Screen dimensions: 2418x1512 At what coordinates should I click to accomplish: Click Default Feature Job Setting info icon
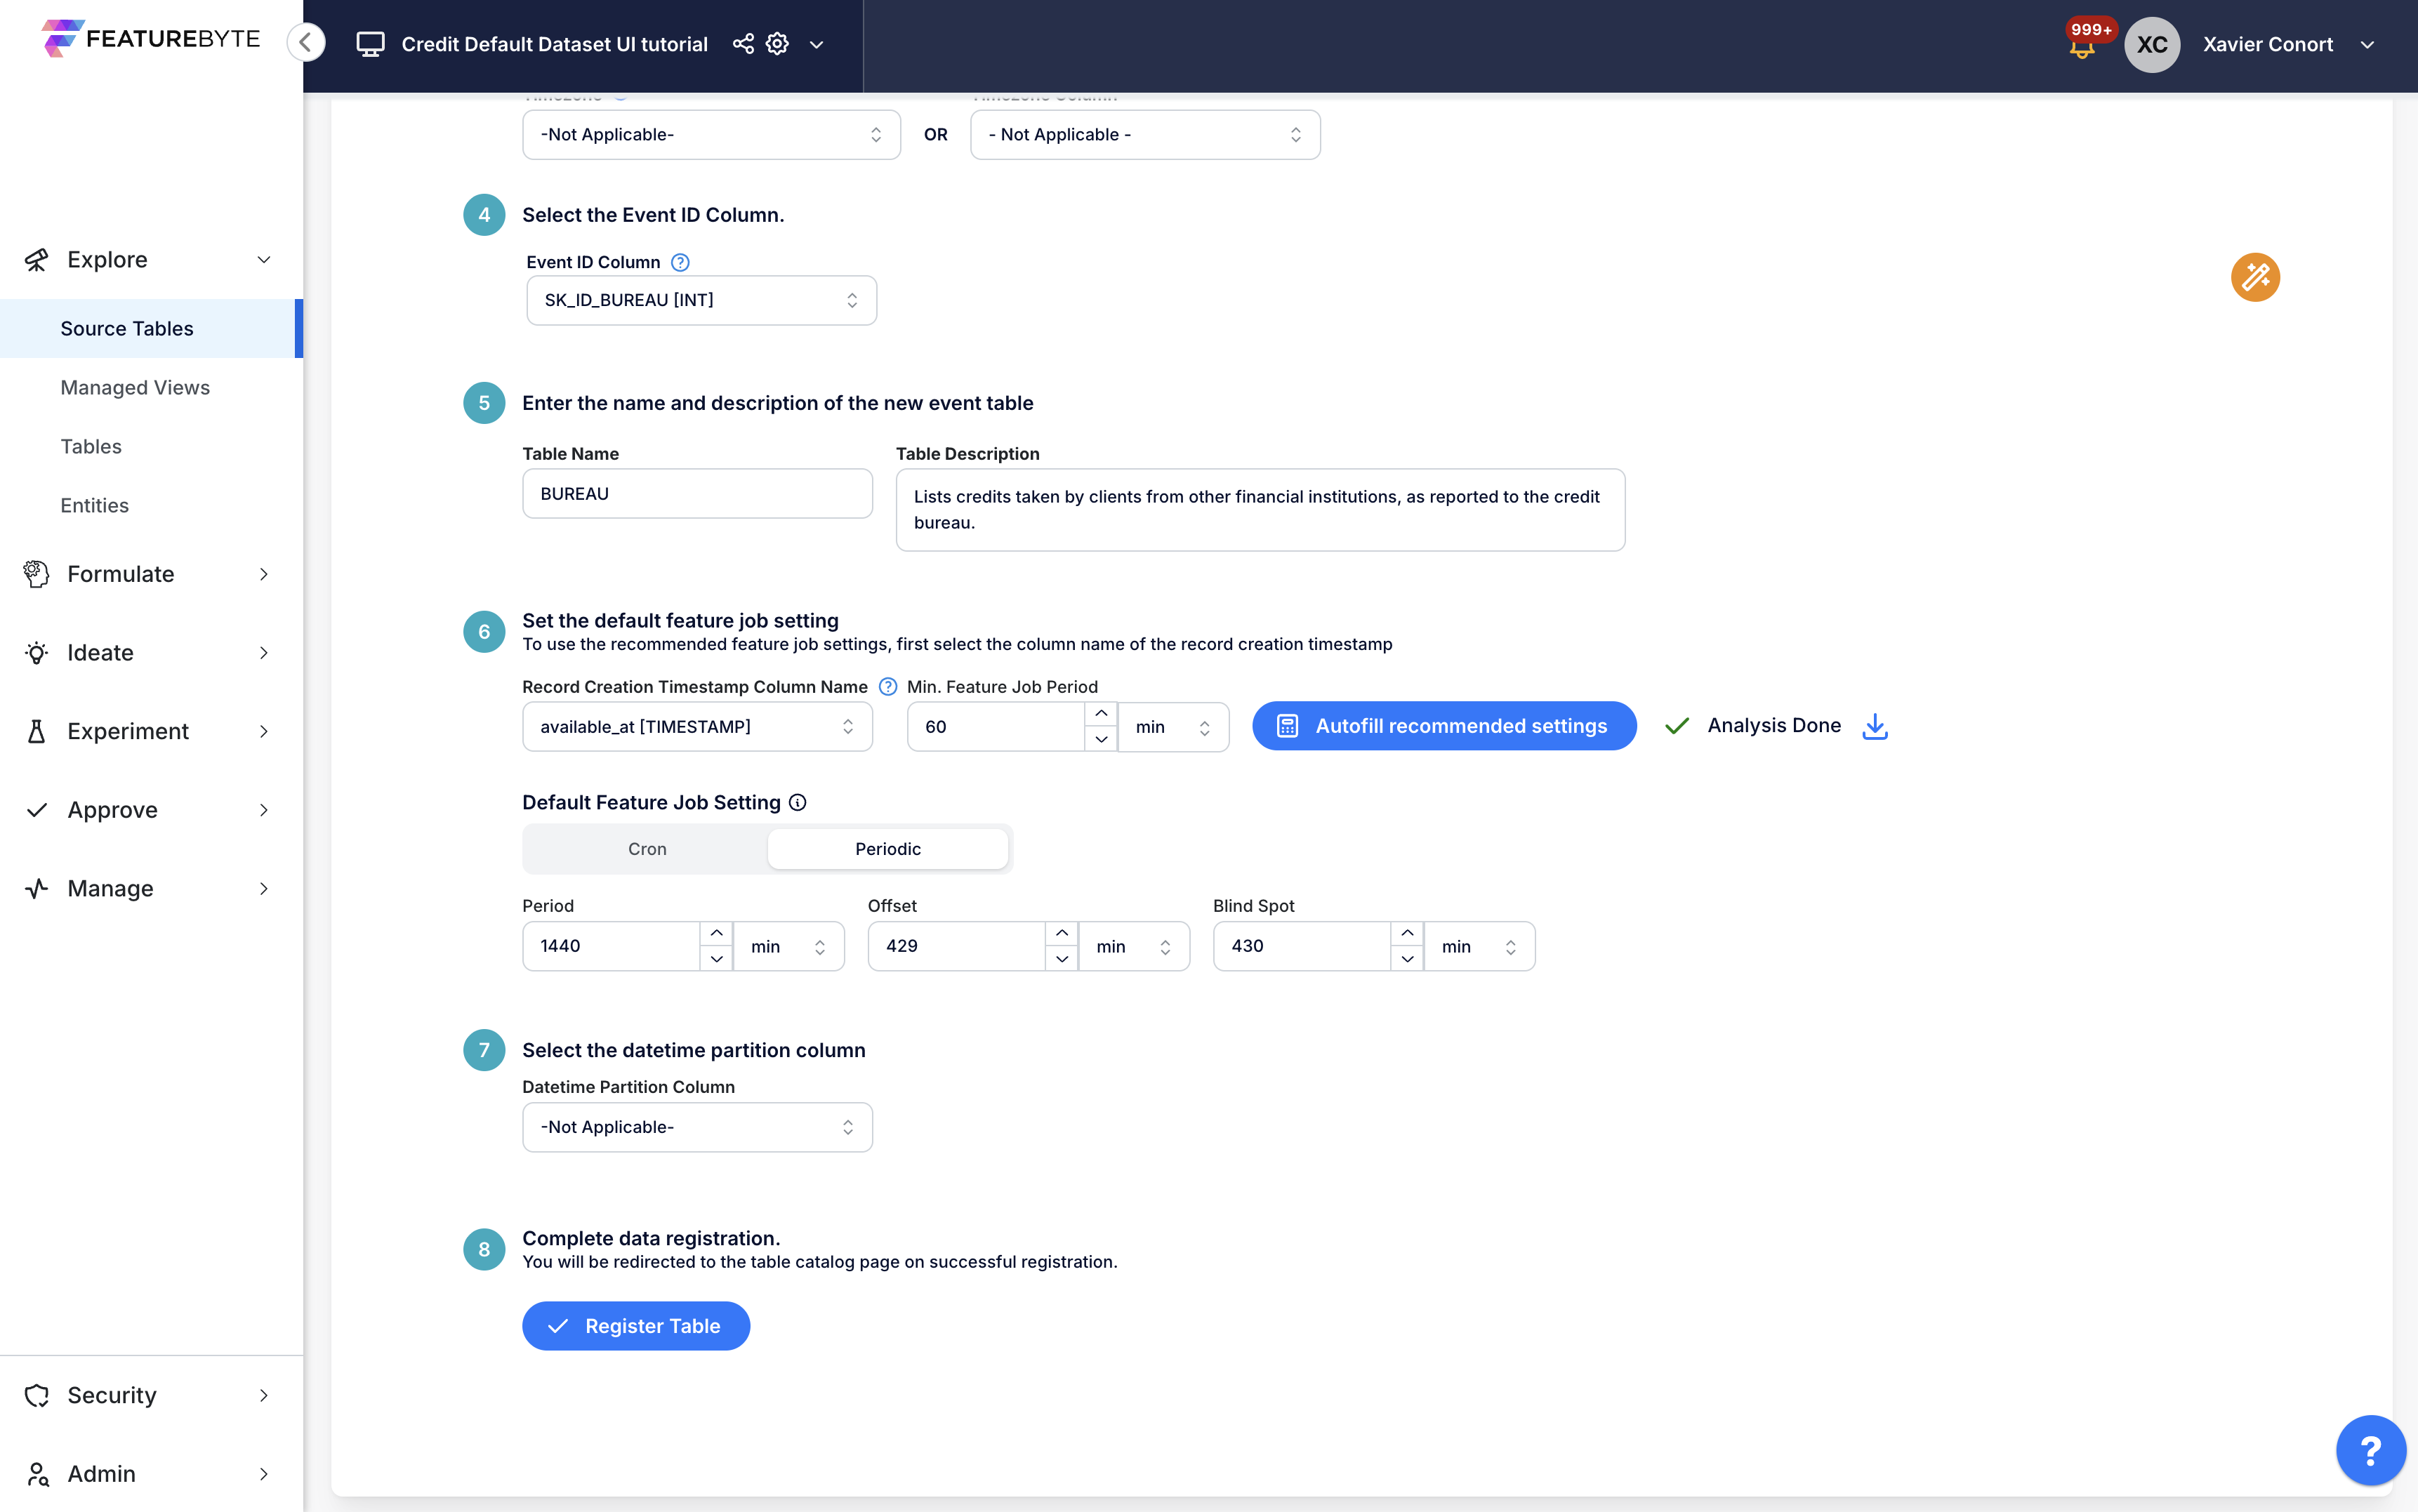[797, 802]
